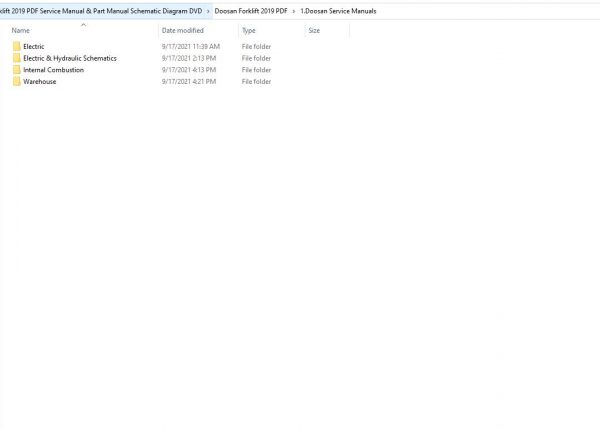
Task: Open the Electric & Hydraulic Schematics folder icon
Action: [x=16, y=58]
